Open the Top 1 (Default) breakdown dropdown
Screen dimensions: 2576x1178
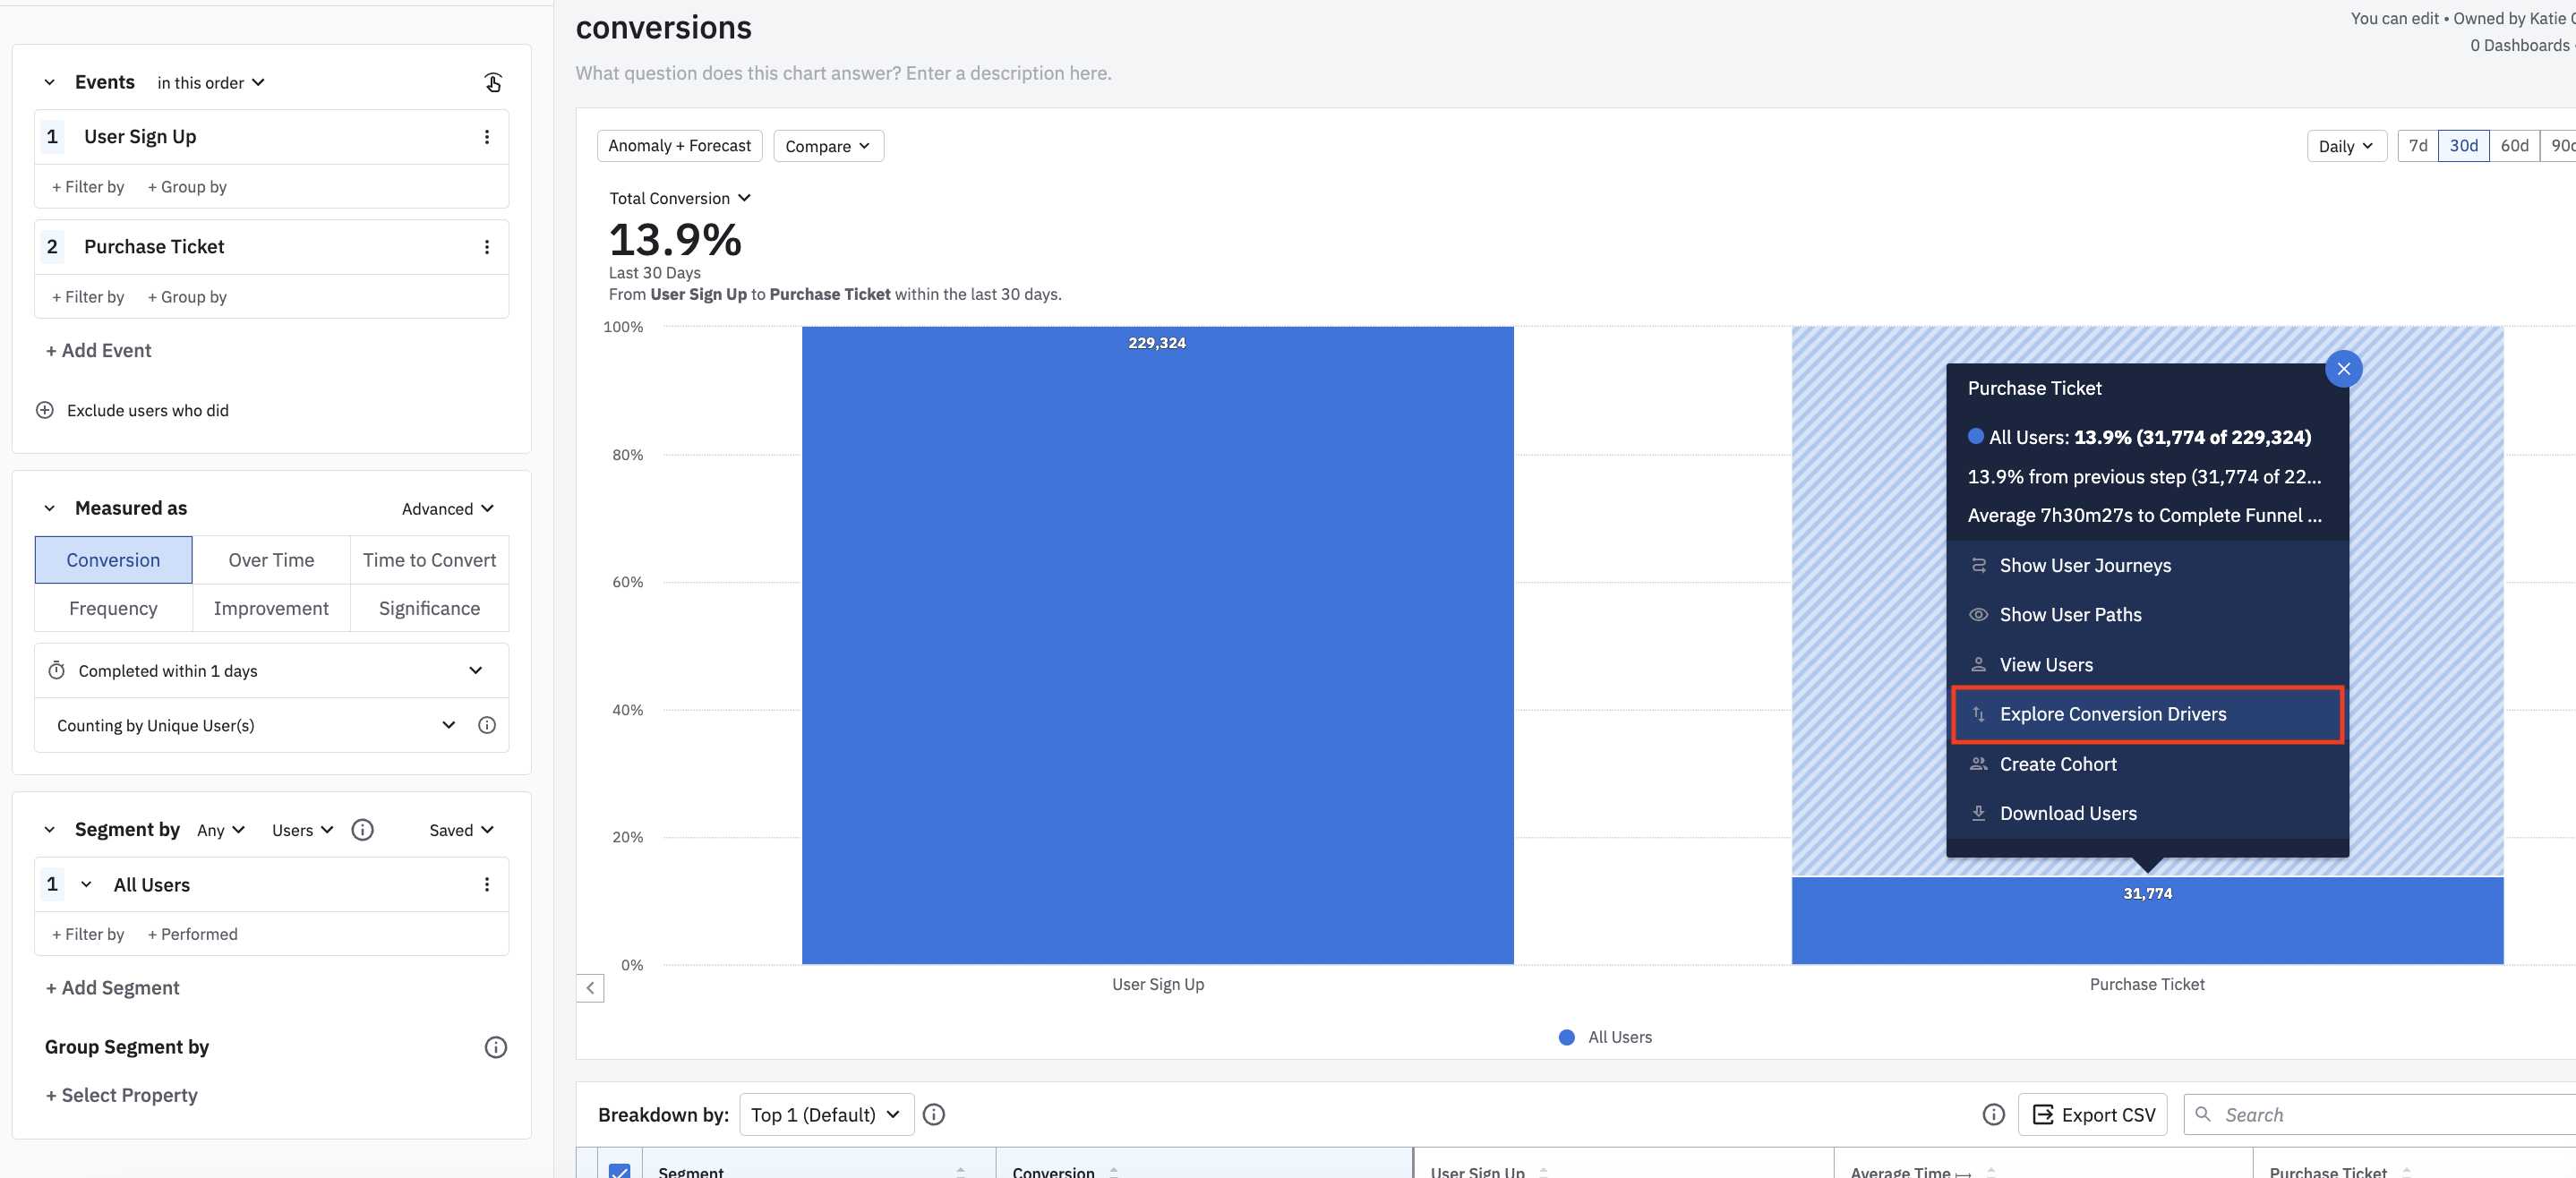(x=826, y=1114)
